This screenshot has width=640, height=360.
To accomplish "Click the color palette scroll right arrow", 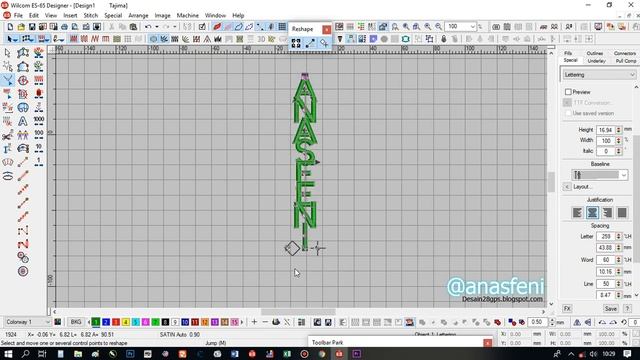I will coord(242,322).
